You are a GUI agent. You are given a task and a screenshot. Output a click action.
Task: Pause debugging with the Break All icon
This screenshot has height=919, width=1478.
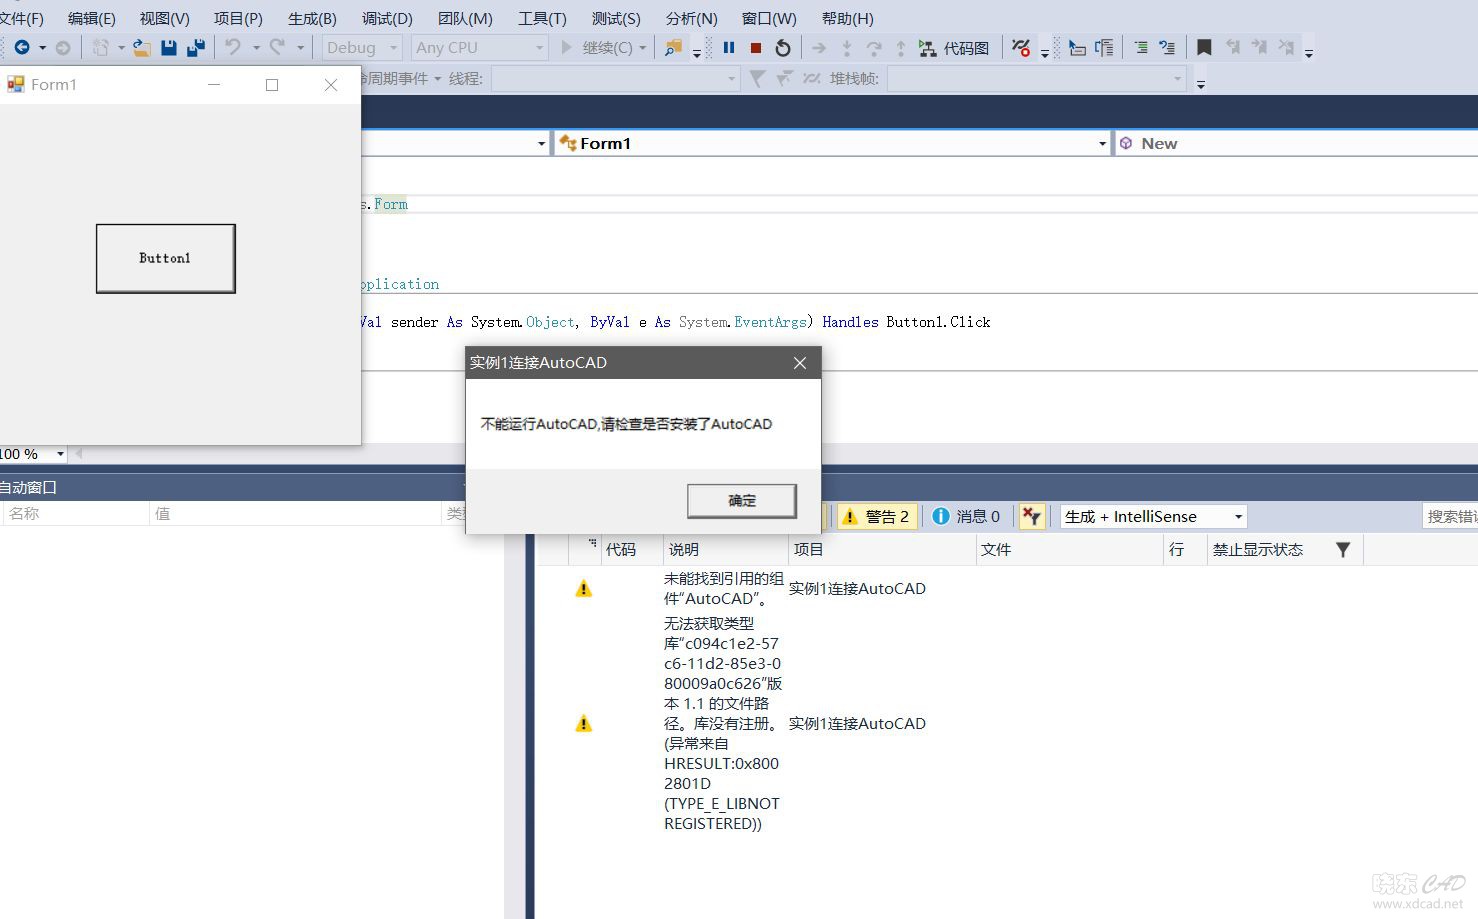[729, 47]
